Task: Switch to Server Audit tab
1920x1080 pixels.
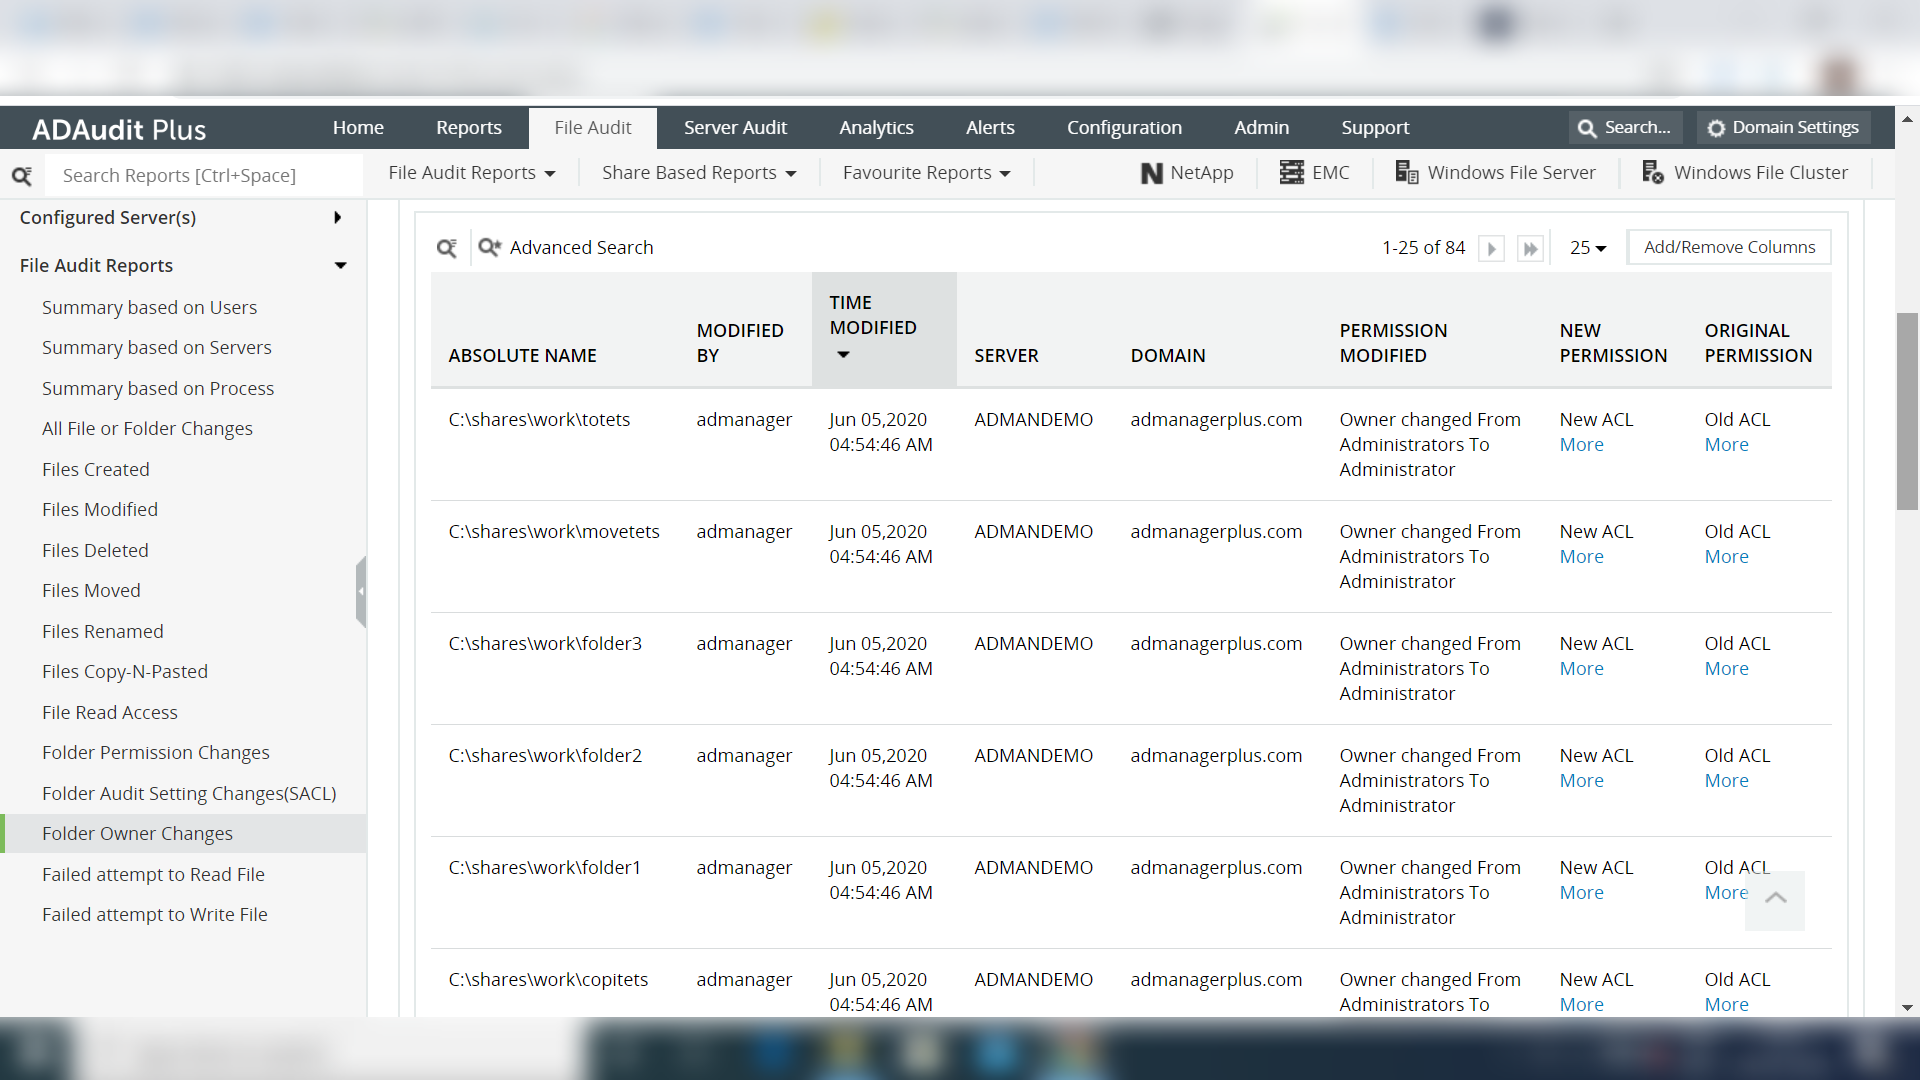Action: coord(735,128)
